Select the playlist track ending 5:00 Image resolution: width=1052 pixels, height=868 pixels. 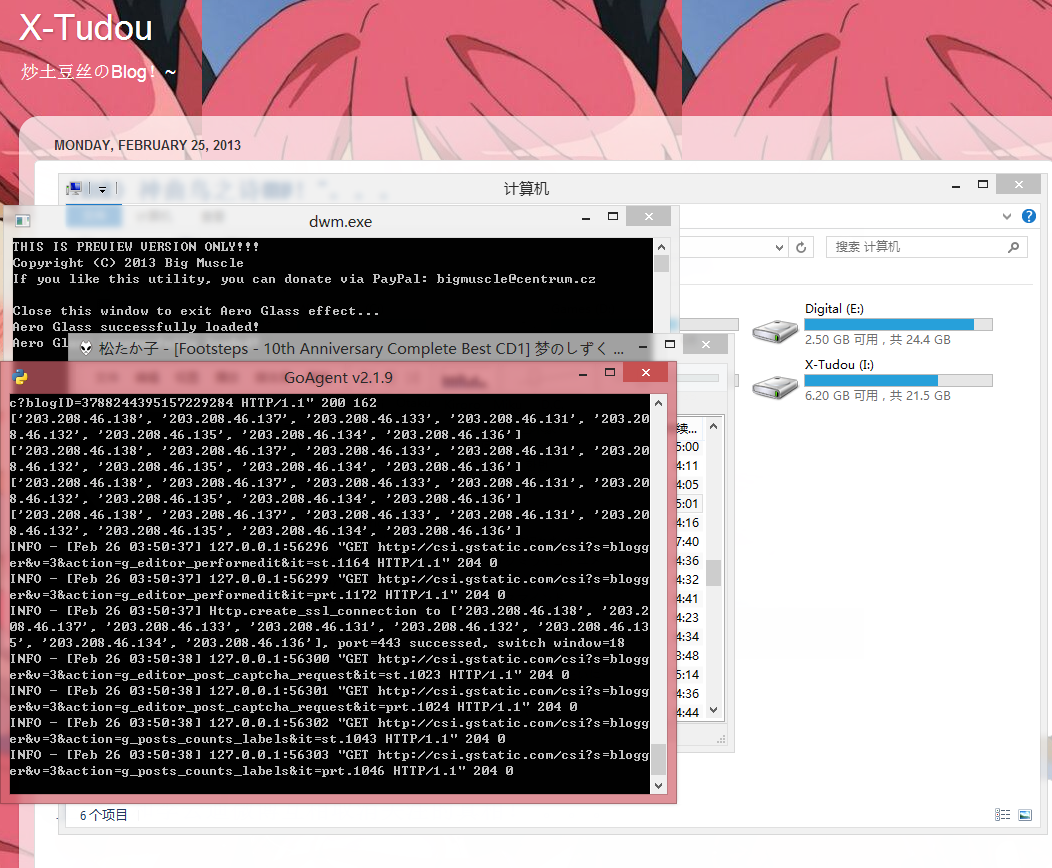(x=688, y=447)
